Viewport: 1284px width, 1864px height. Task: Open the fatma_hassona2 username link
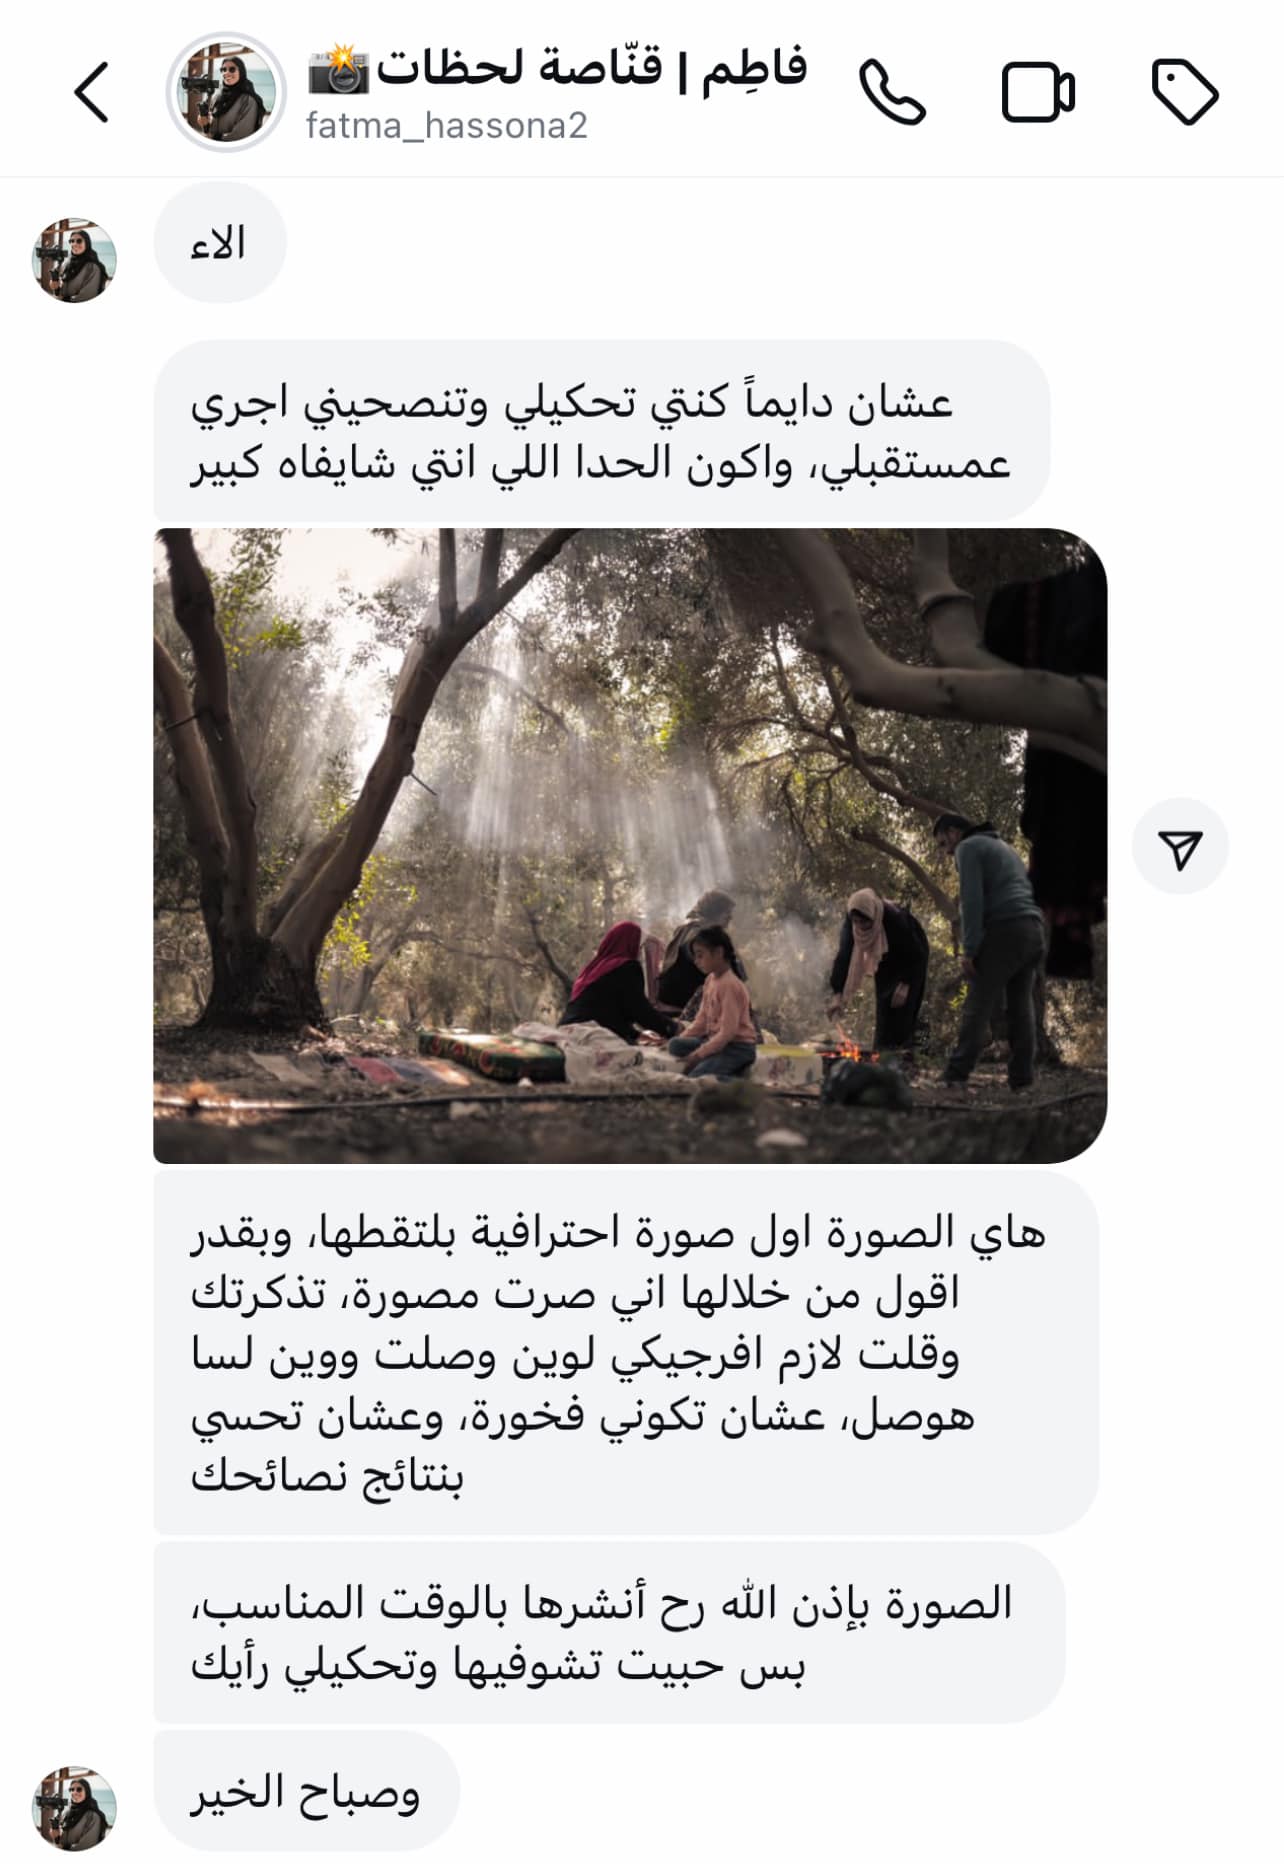446,126
